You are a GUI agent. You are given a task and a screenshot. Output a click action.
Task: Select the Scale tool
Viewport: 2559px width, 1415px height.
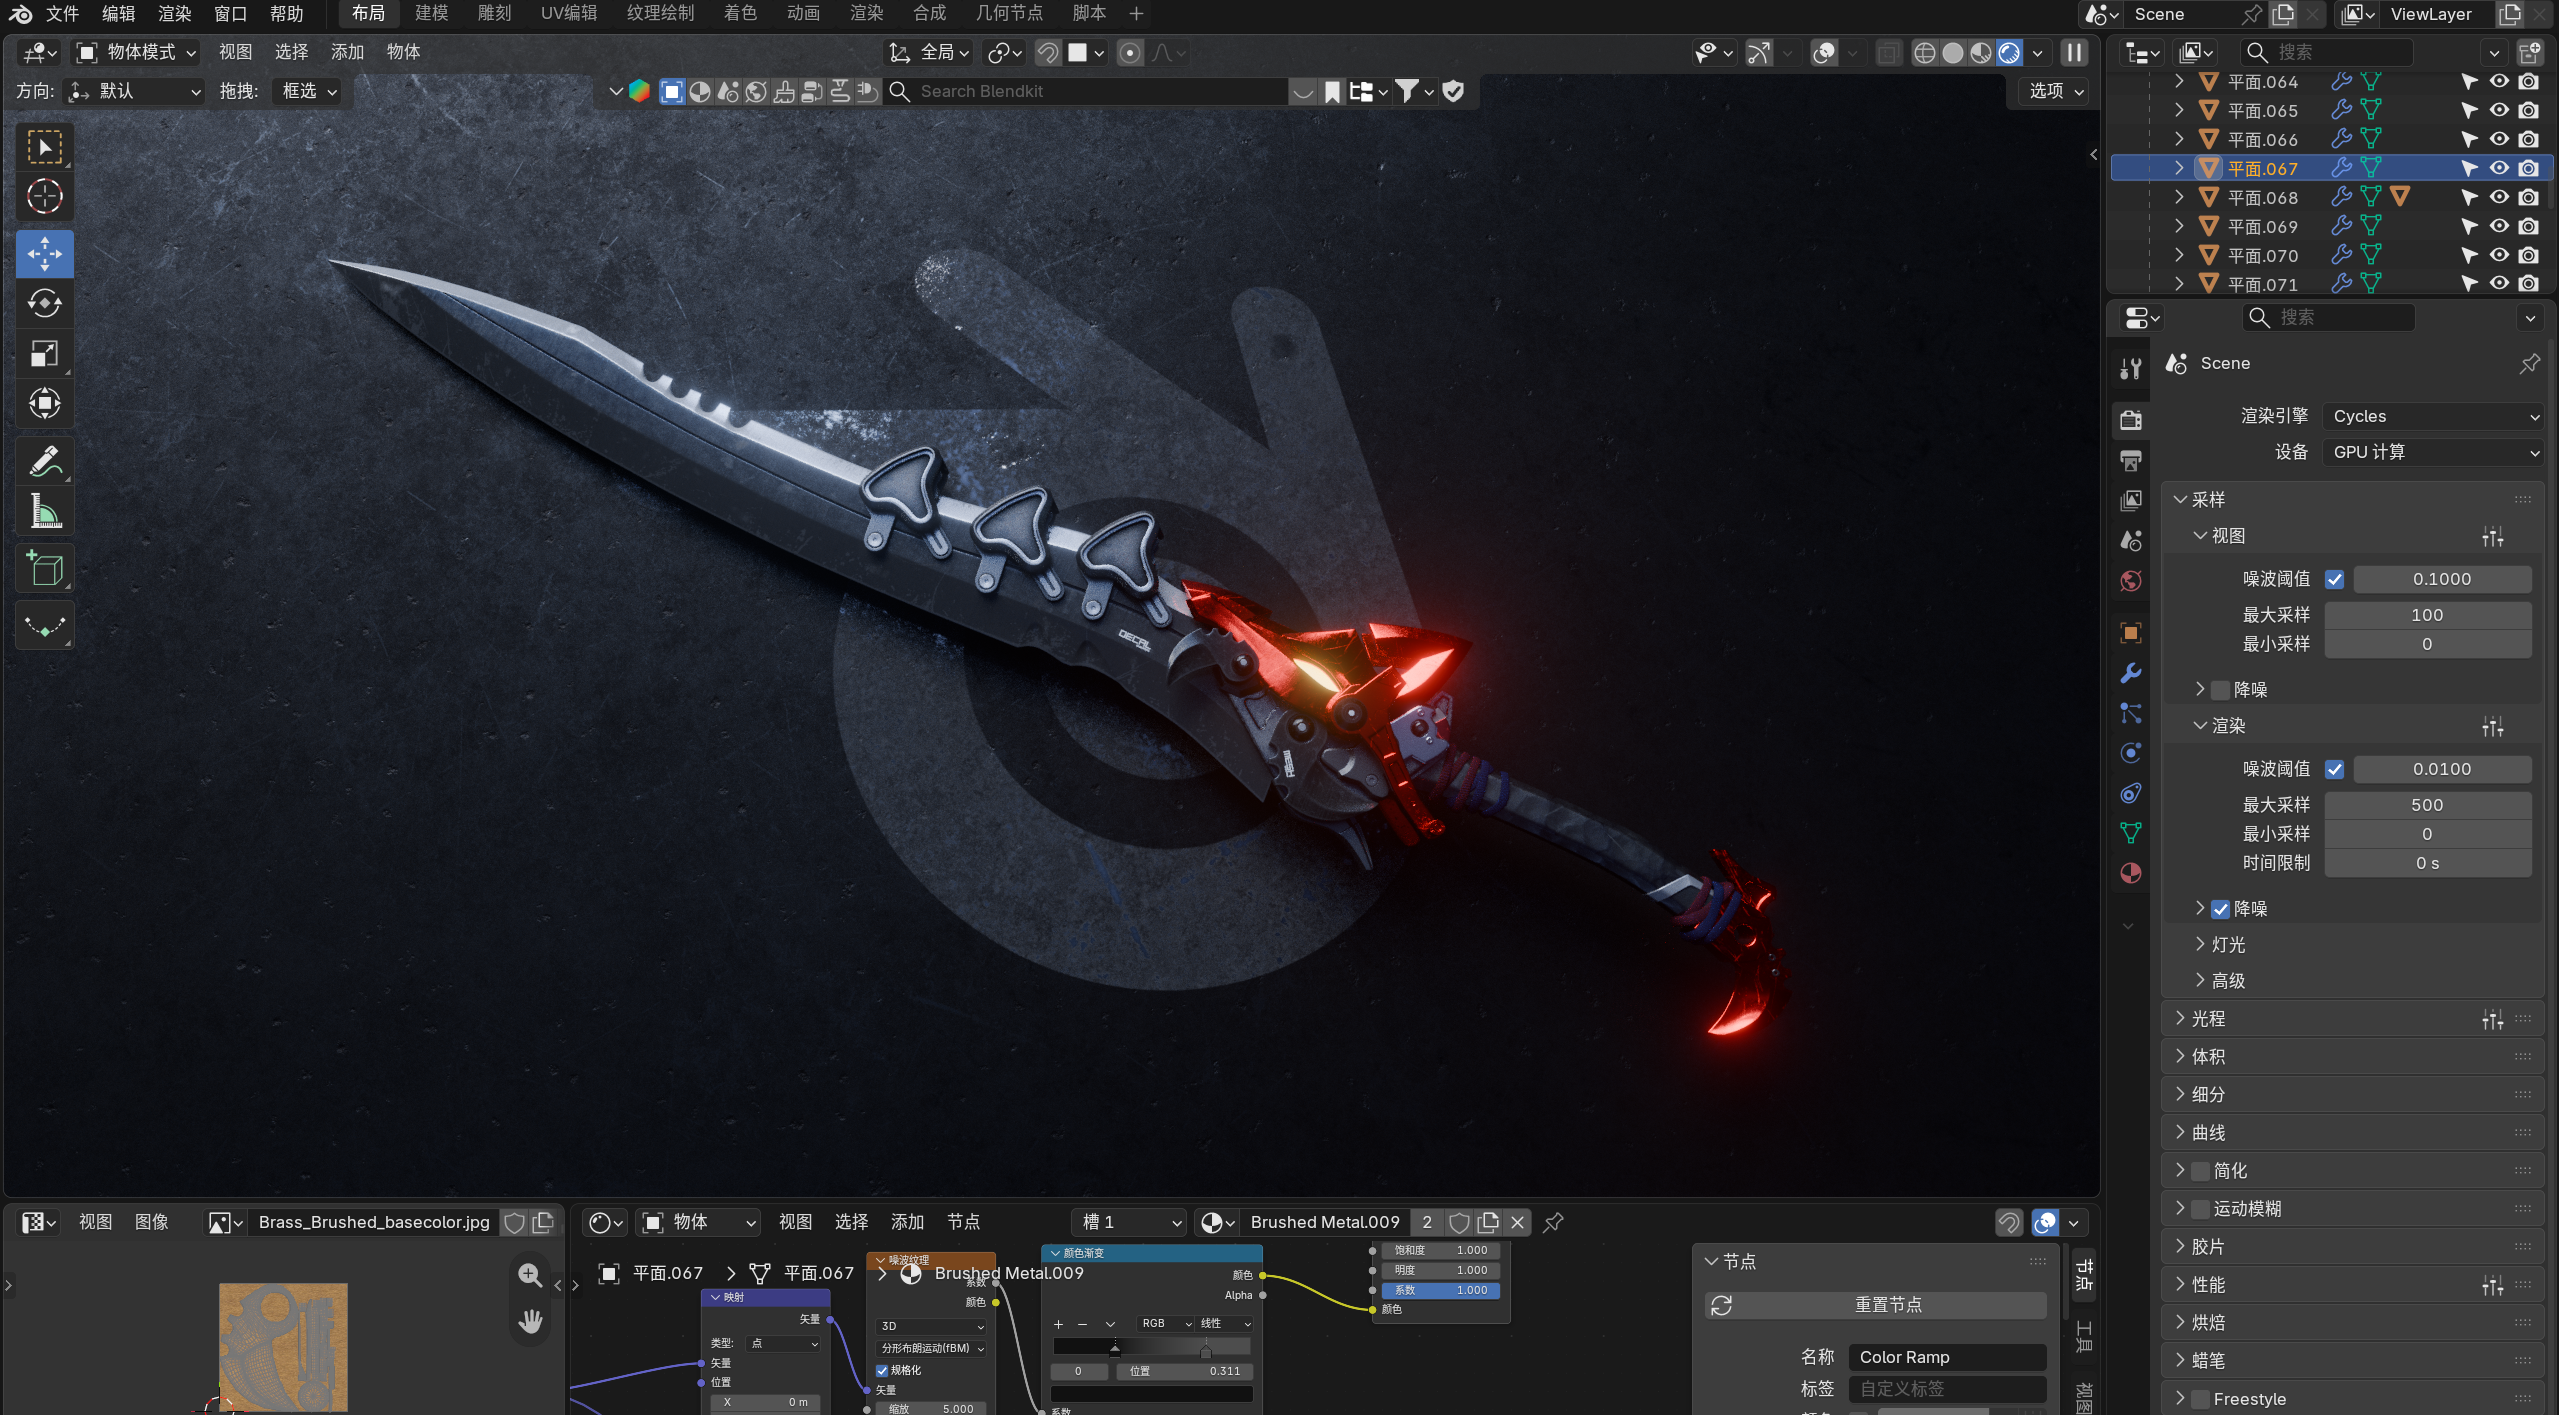click(x=44, y=353)
